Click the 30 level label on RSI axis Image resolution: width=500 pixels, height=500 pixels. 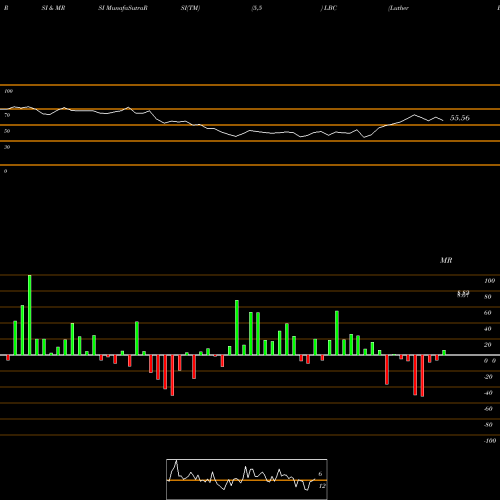pyautogui.click(x=7, y=147)
